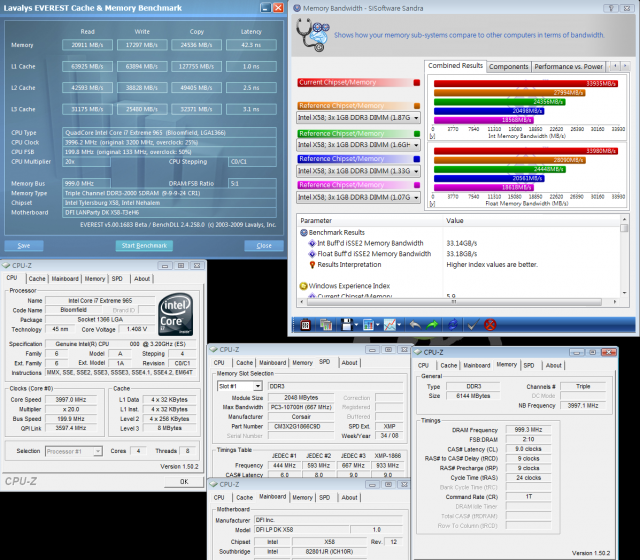Click the orange Reference Chipset/Memory color square
Screen dimensions: 640x560
(x=417, y=106)
